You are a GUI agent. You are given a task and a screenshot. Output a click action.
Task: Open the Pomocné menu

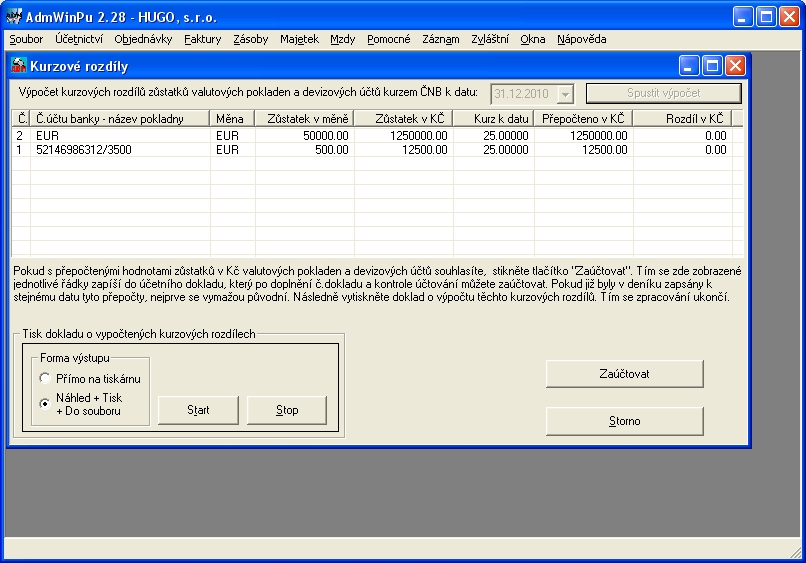(x=389, y=39)
